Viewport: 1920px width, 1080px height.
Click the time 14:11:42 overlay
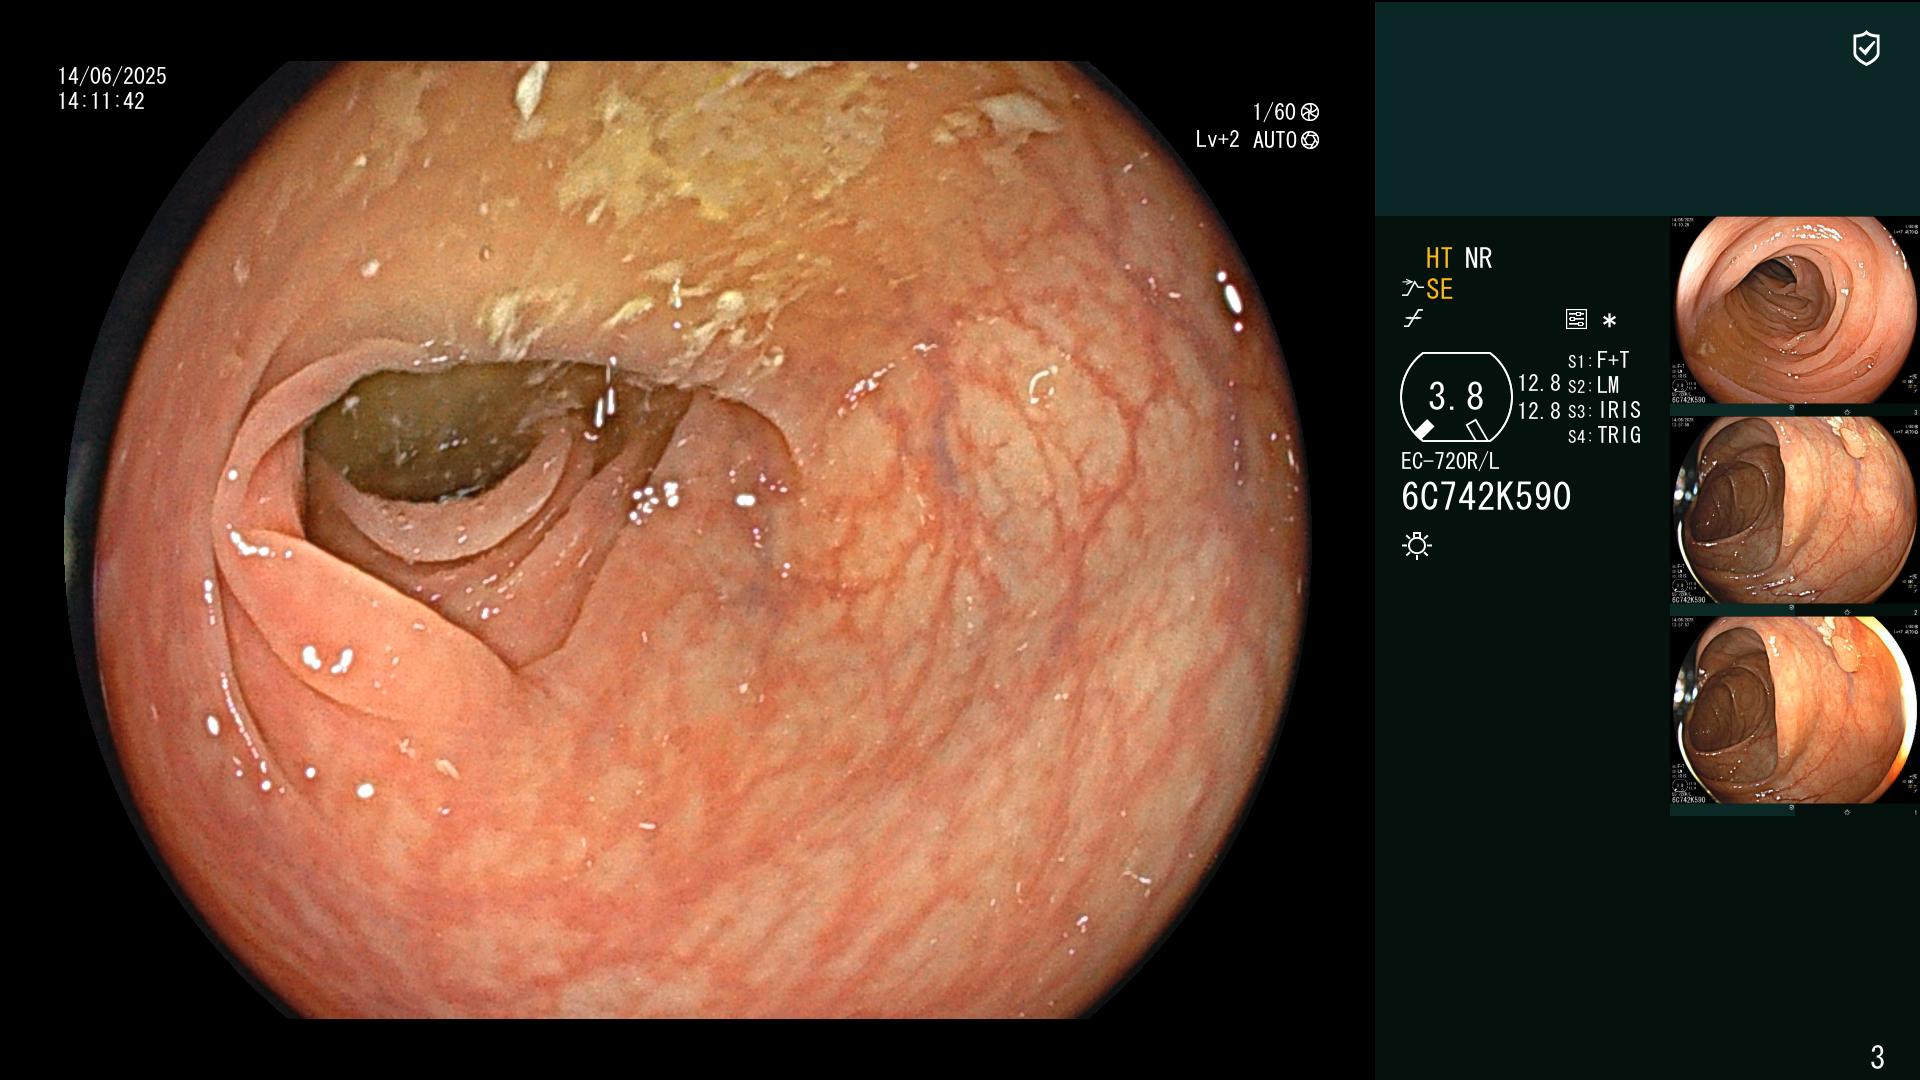coord(101,101)
